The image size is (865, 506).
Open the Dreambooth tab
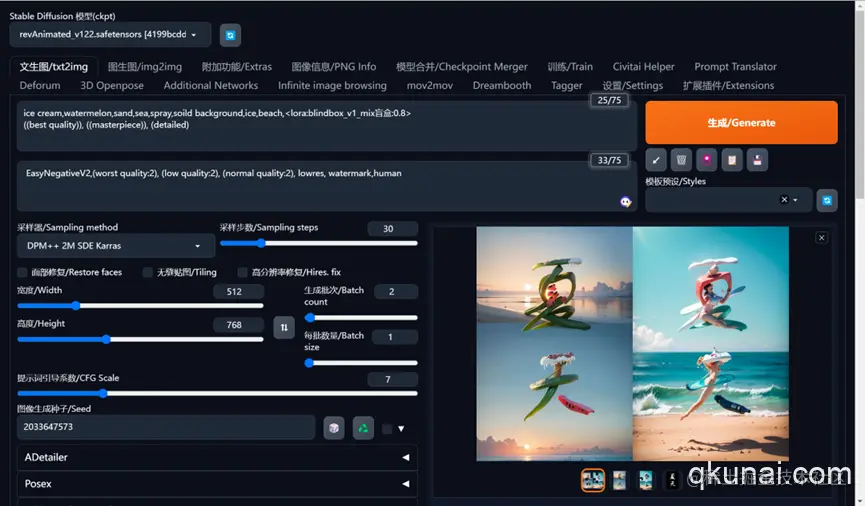click(x=502, y=86)
